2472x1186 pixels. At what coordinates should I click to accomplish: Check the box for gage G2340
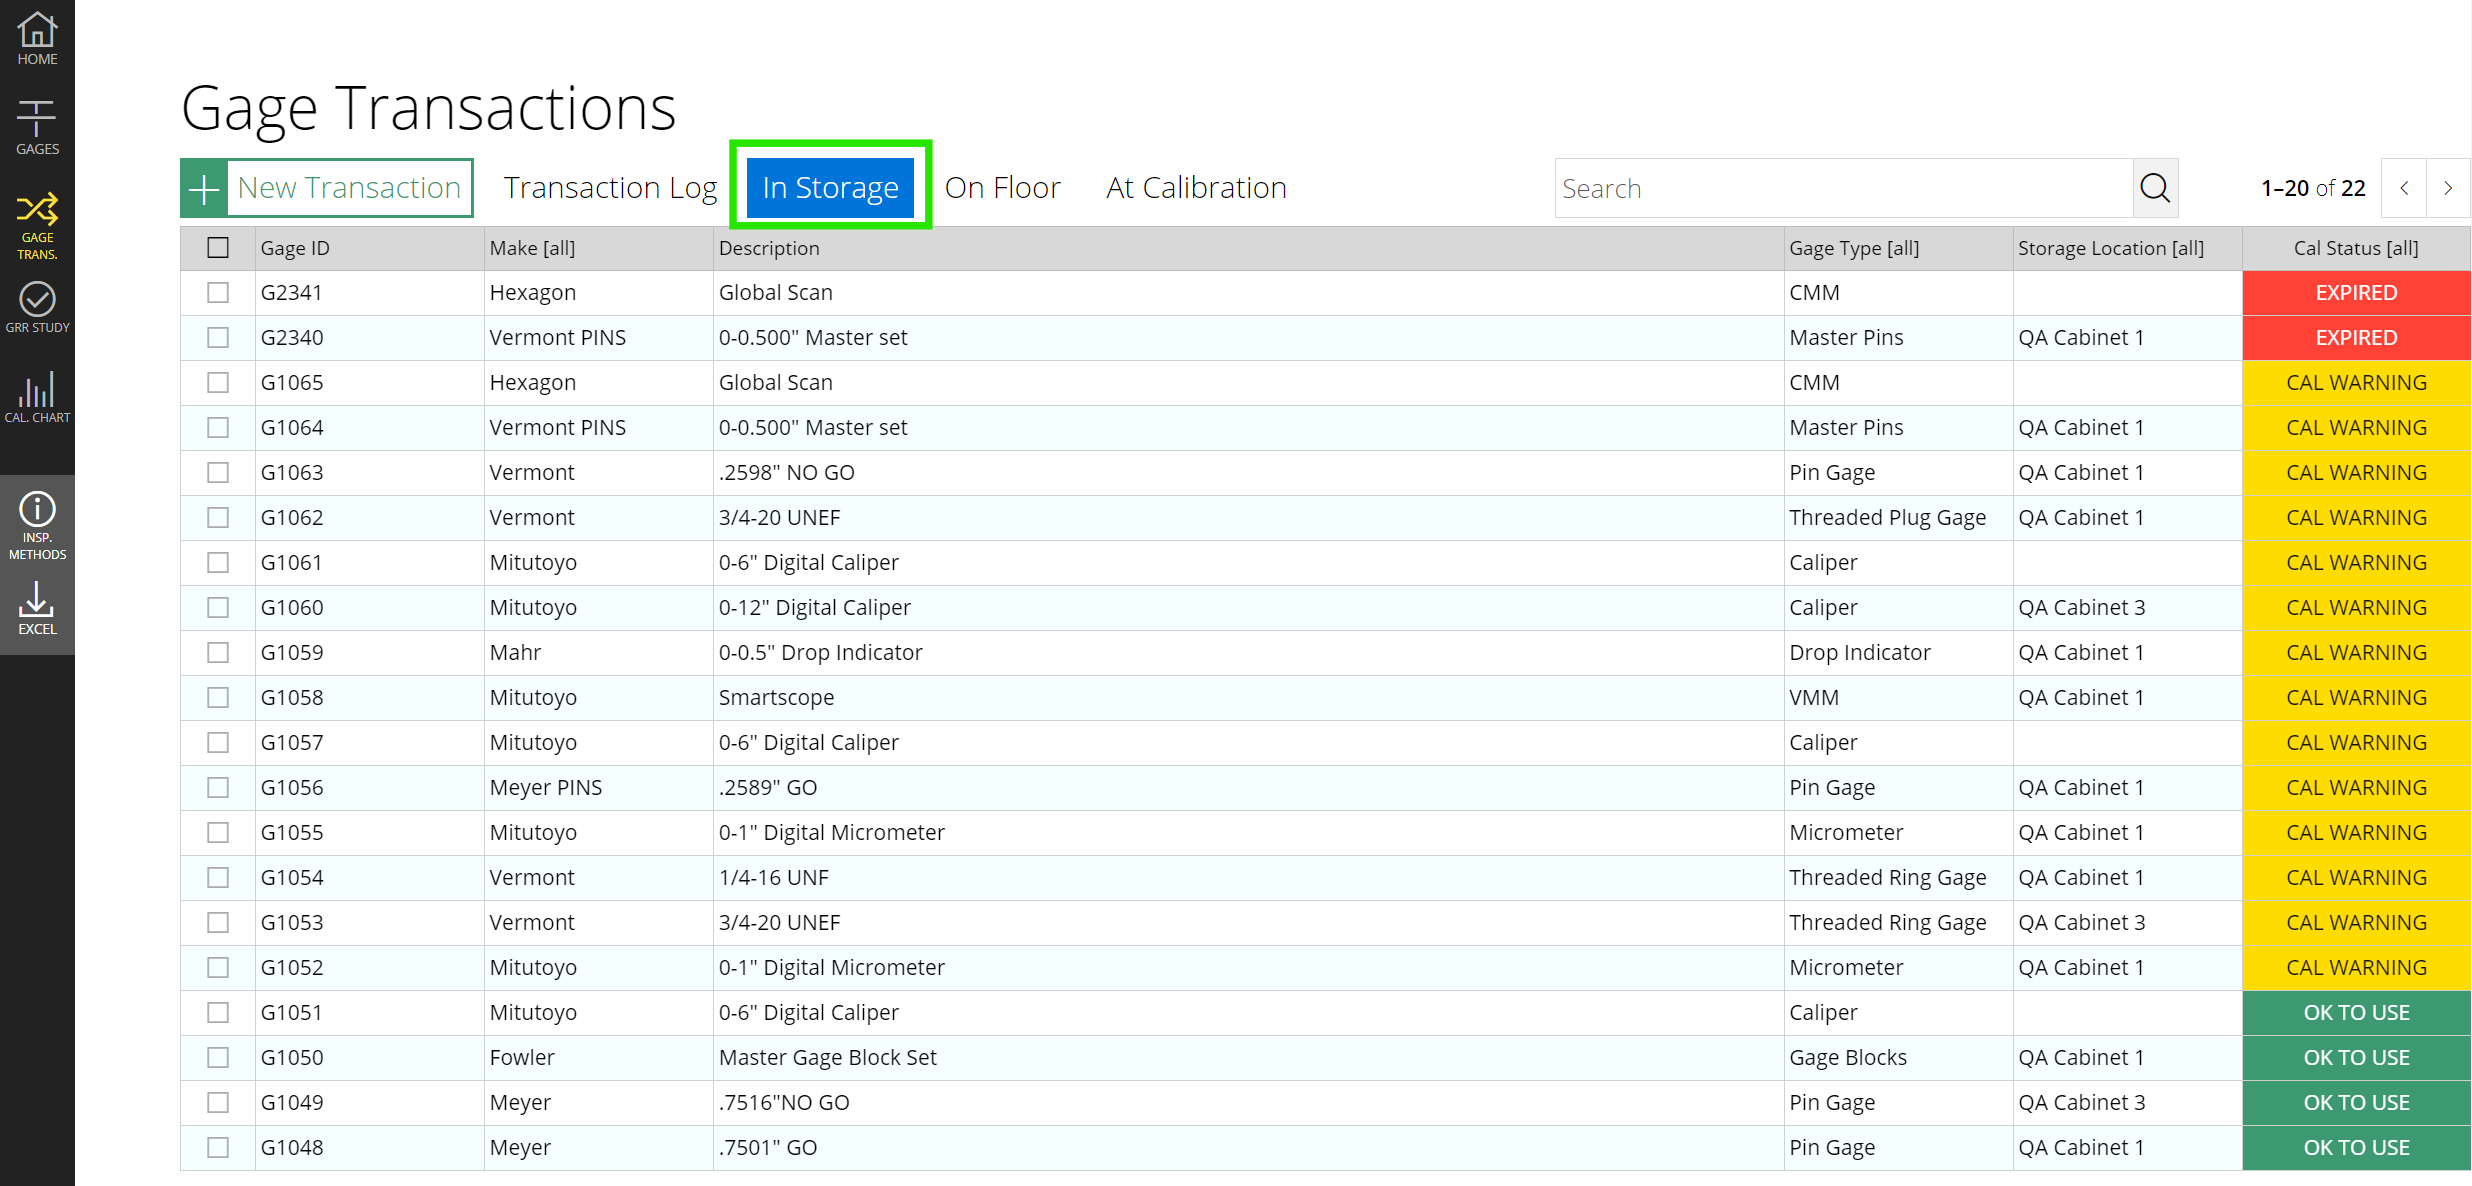218,338
